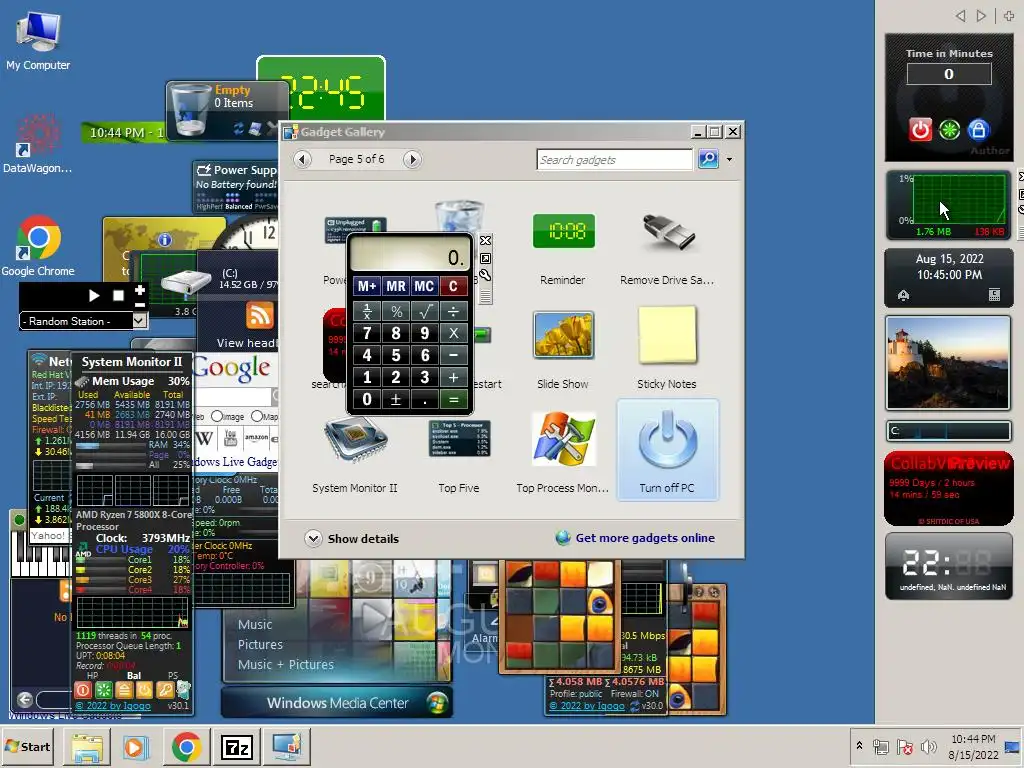Expand Show details in Gadget Gallery
This screenshot has width=1024, height=768.
[x=352, y=539]
